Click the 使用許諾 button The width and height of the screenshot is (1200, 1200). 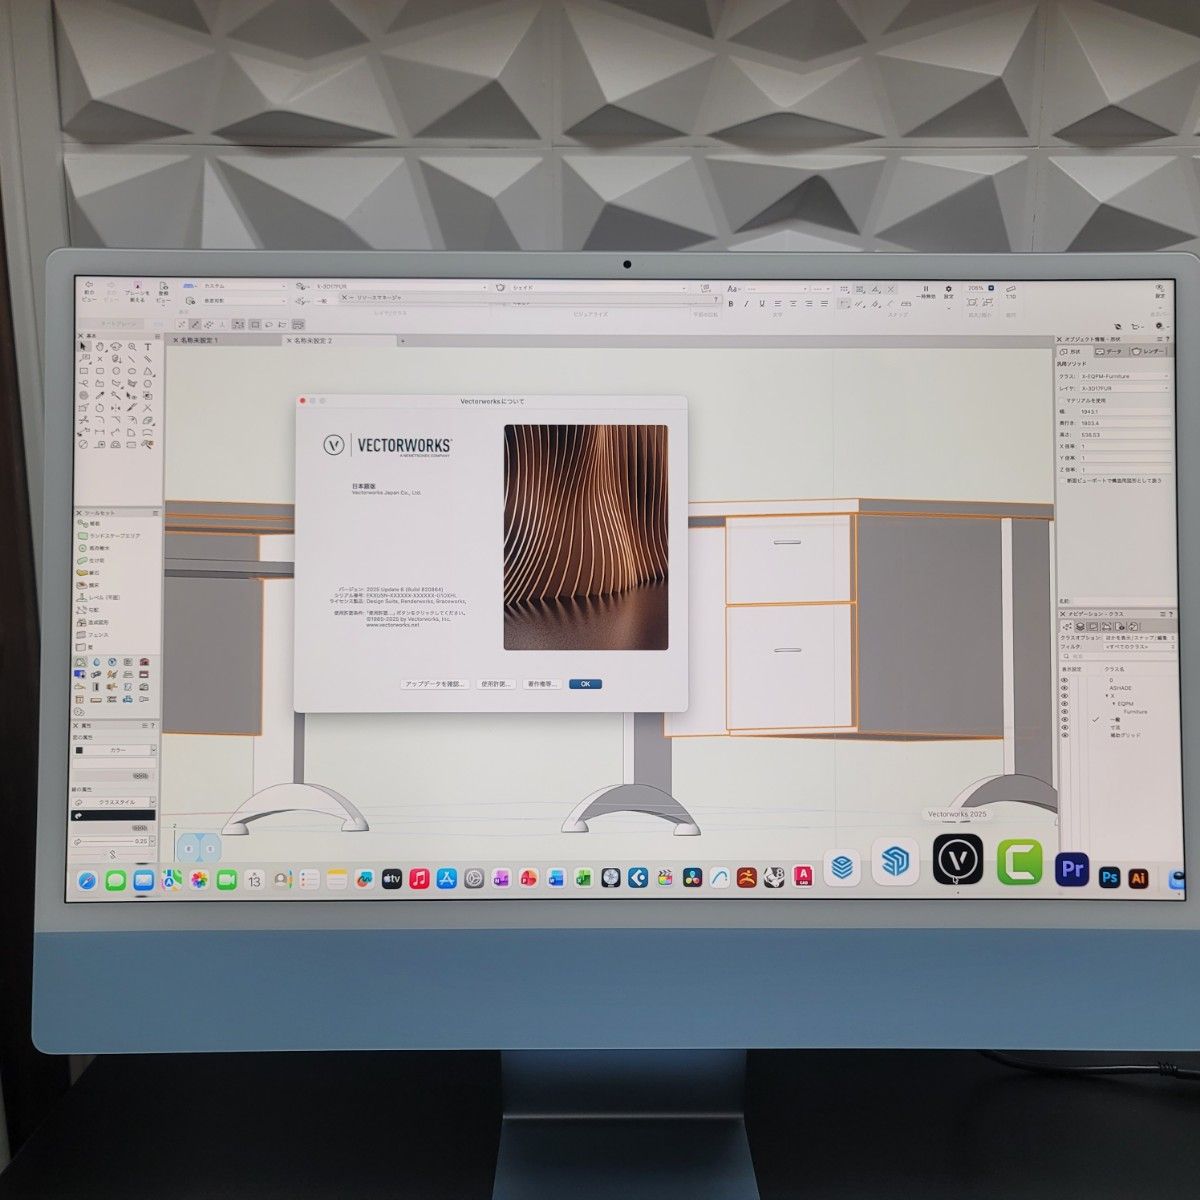496,684
